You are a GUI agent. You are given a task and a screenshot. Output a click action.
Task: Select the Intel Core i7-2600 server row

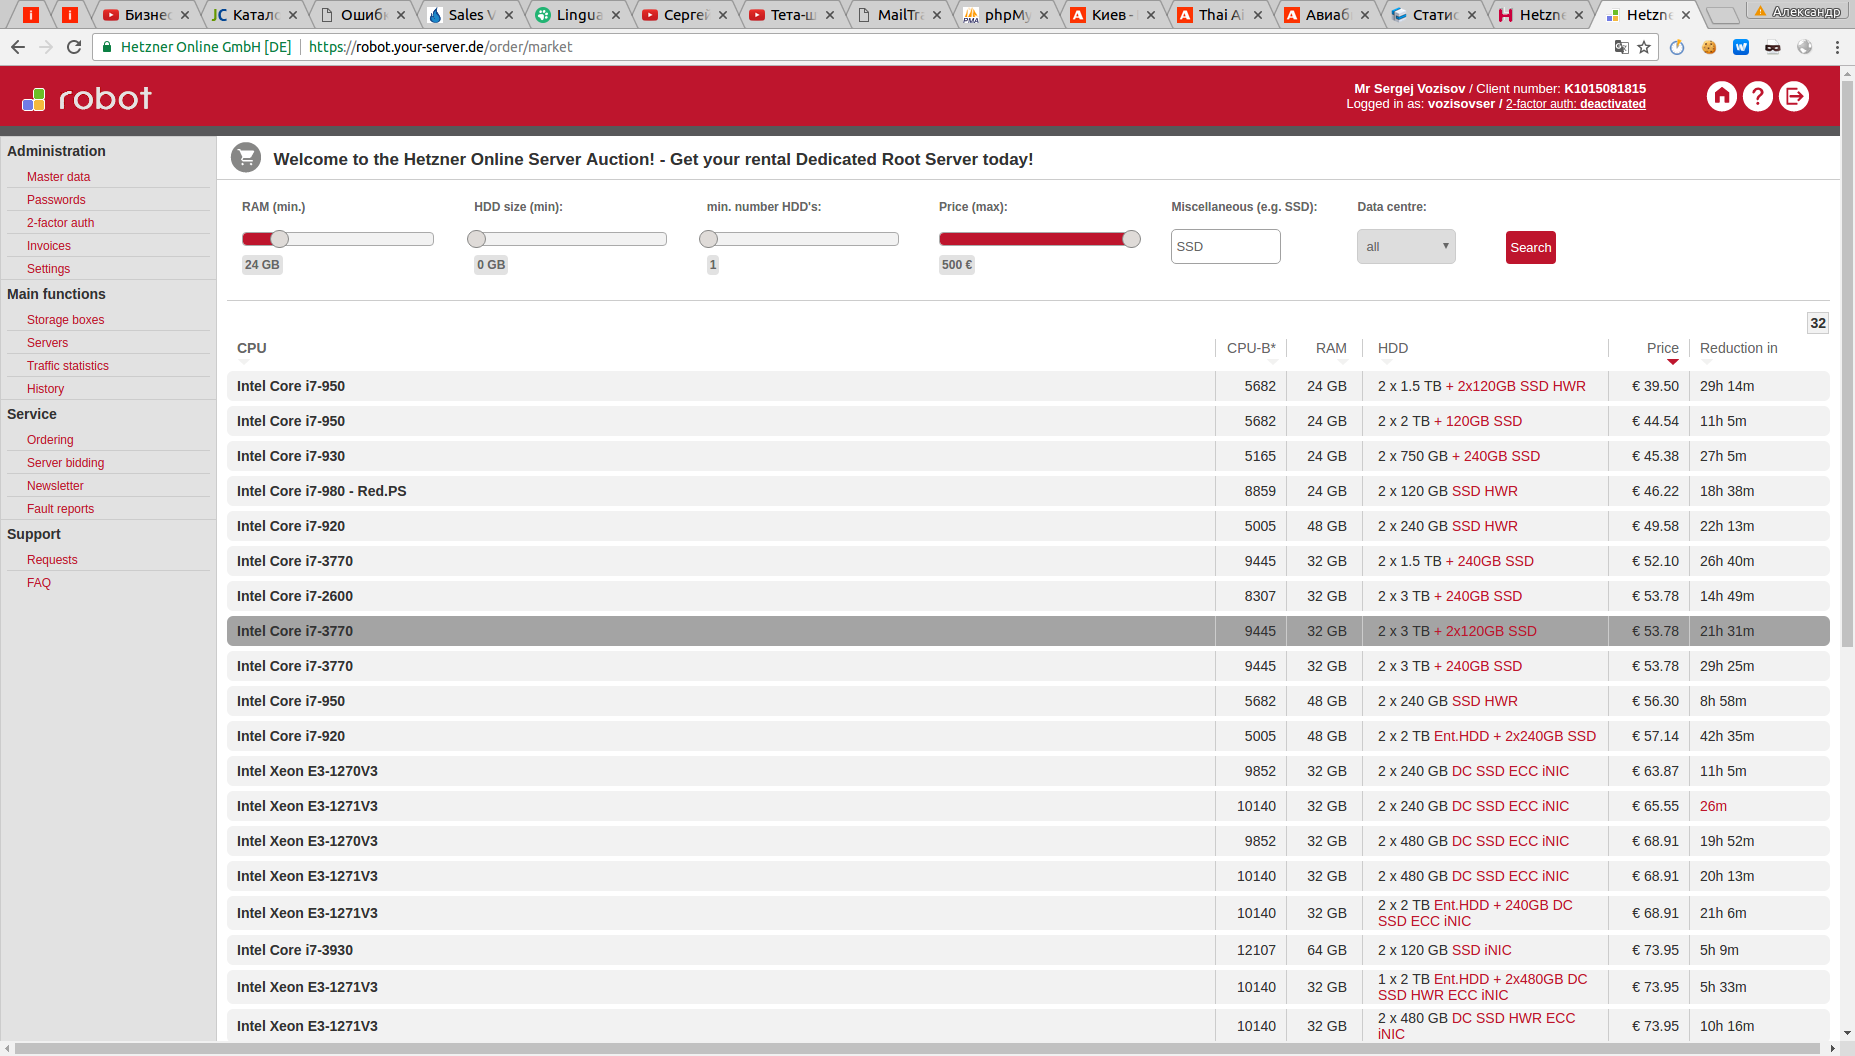pos(1028,596)
